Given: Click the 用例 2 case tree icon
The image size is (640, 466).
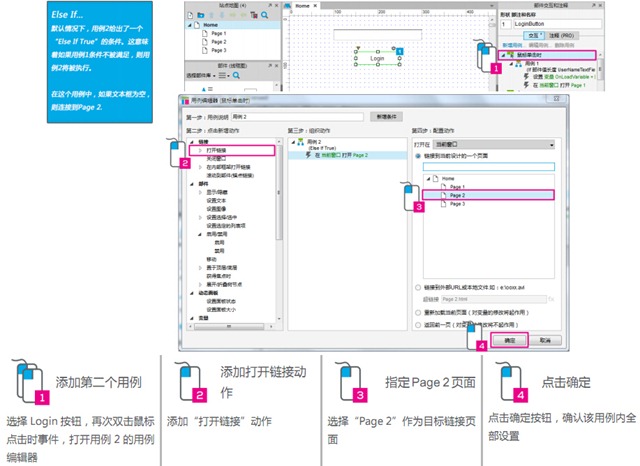Looking at the screenshot, I should (x=301, y=142).
